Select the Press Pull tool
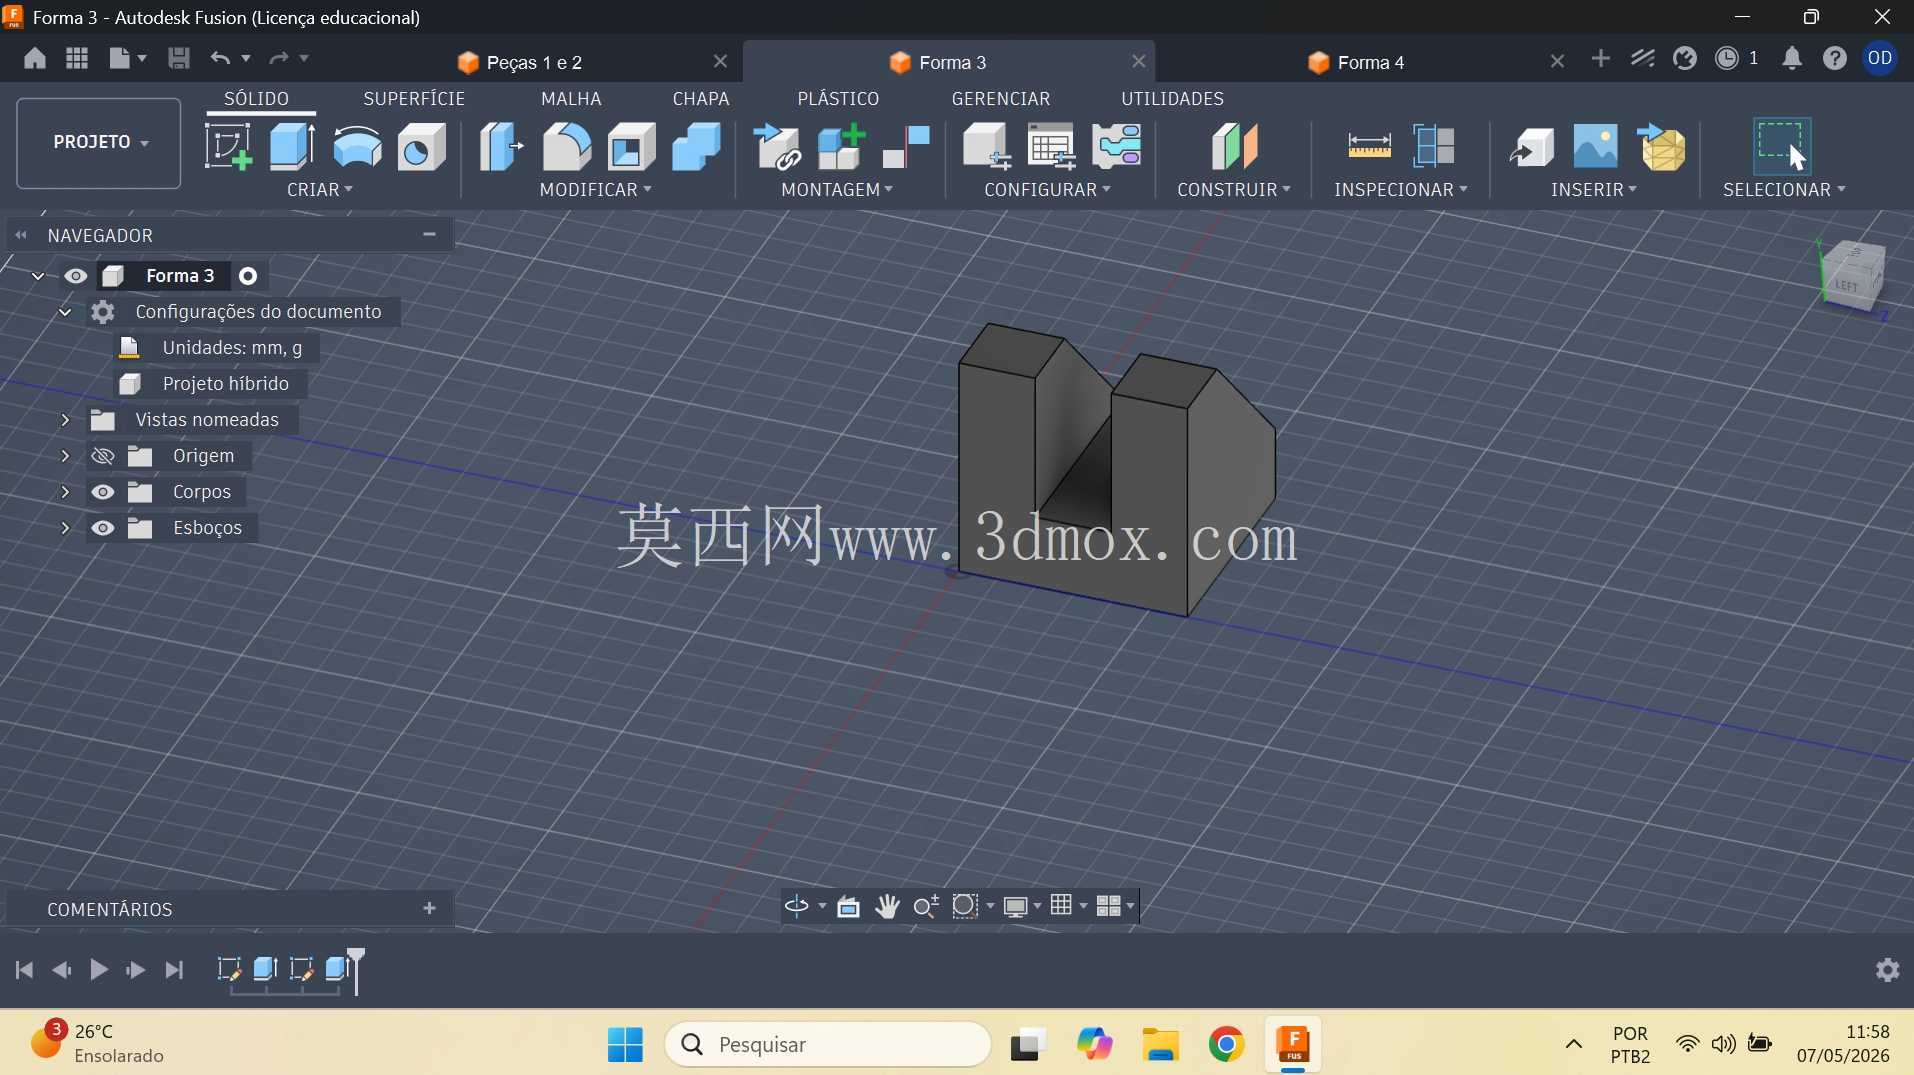 point(501,146)
